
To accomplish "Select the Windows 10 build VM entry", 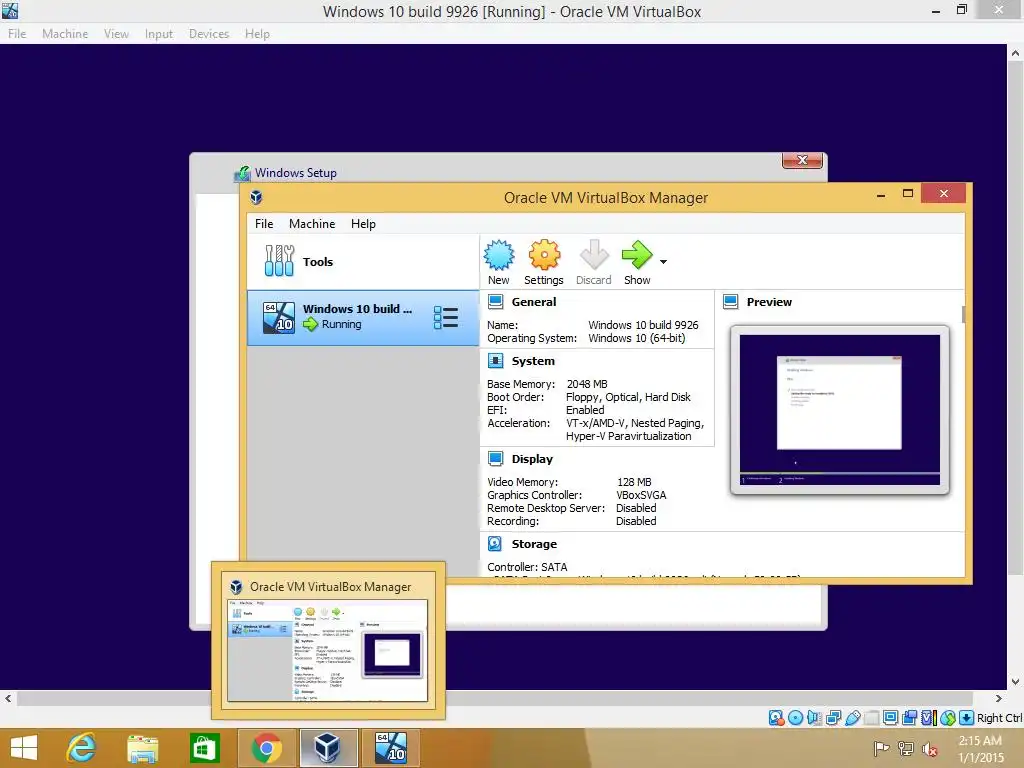I will pyautogui.click(x=363, y=317).
